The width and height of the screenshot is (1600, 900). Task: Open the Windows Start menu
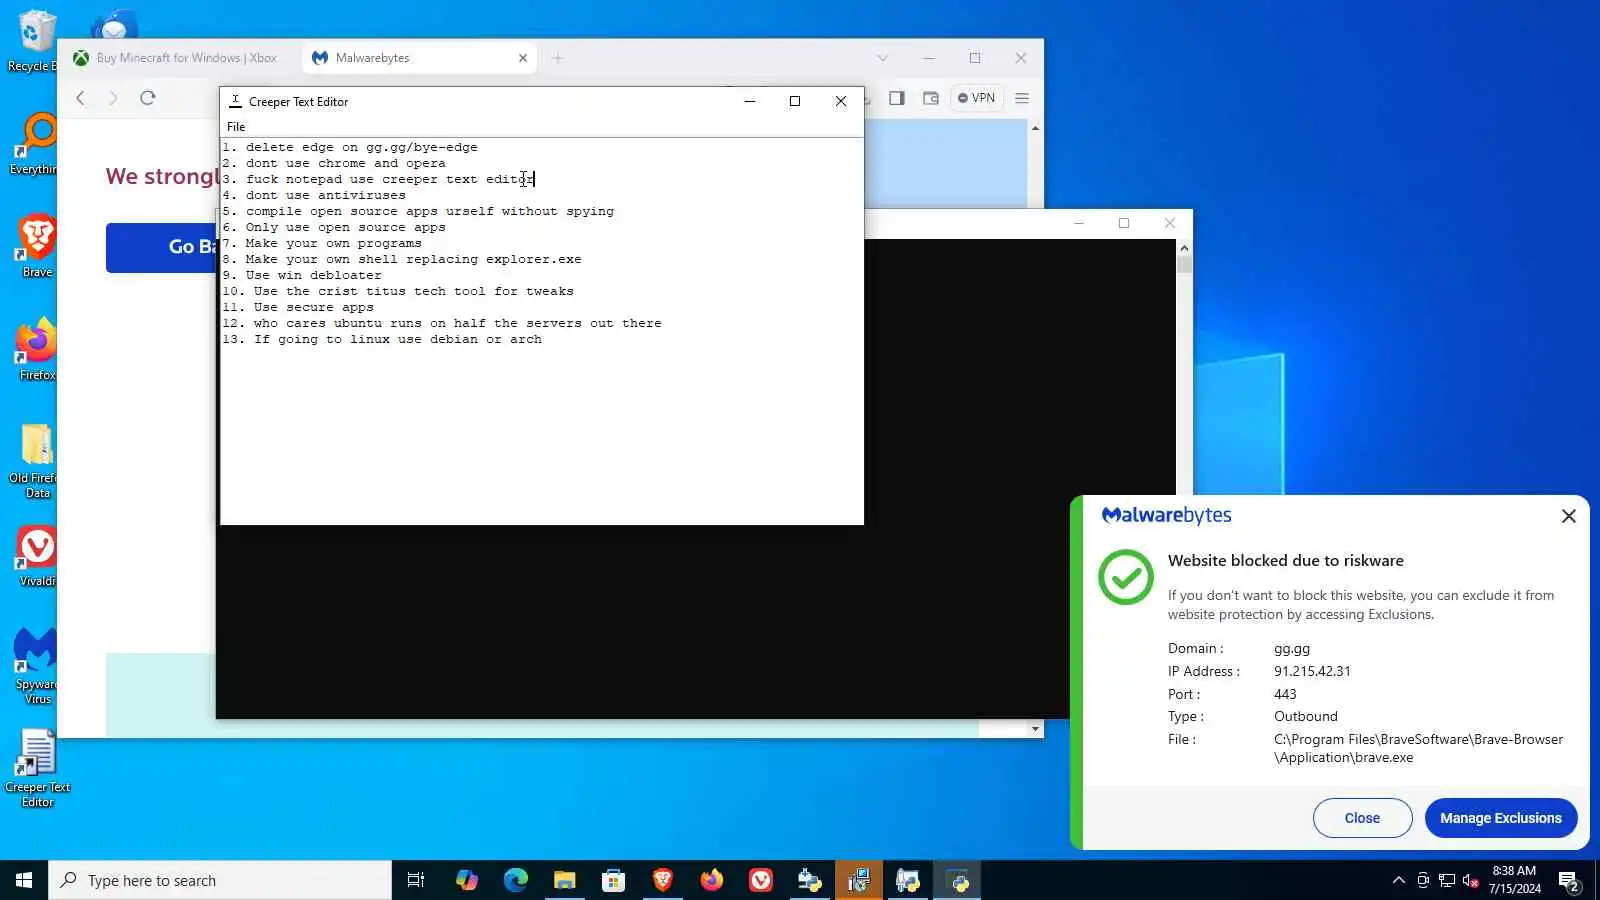pyautogui.click(x=24, y=880)
